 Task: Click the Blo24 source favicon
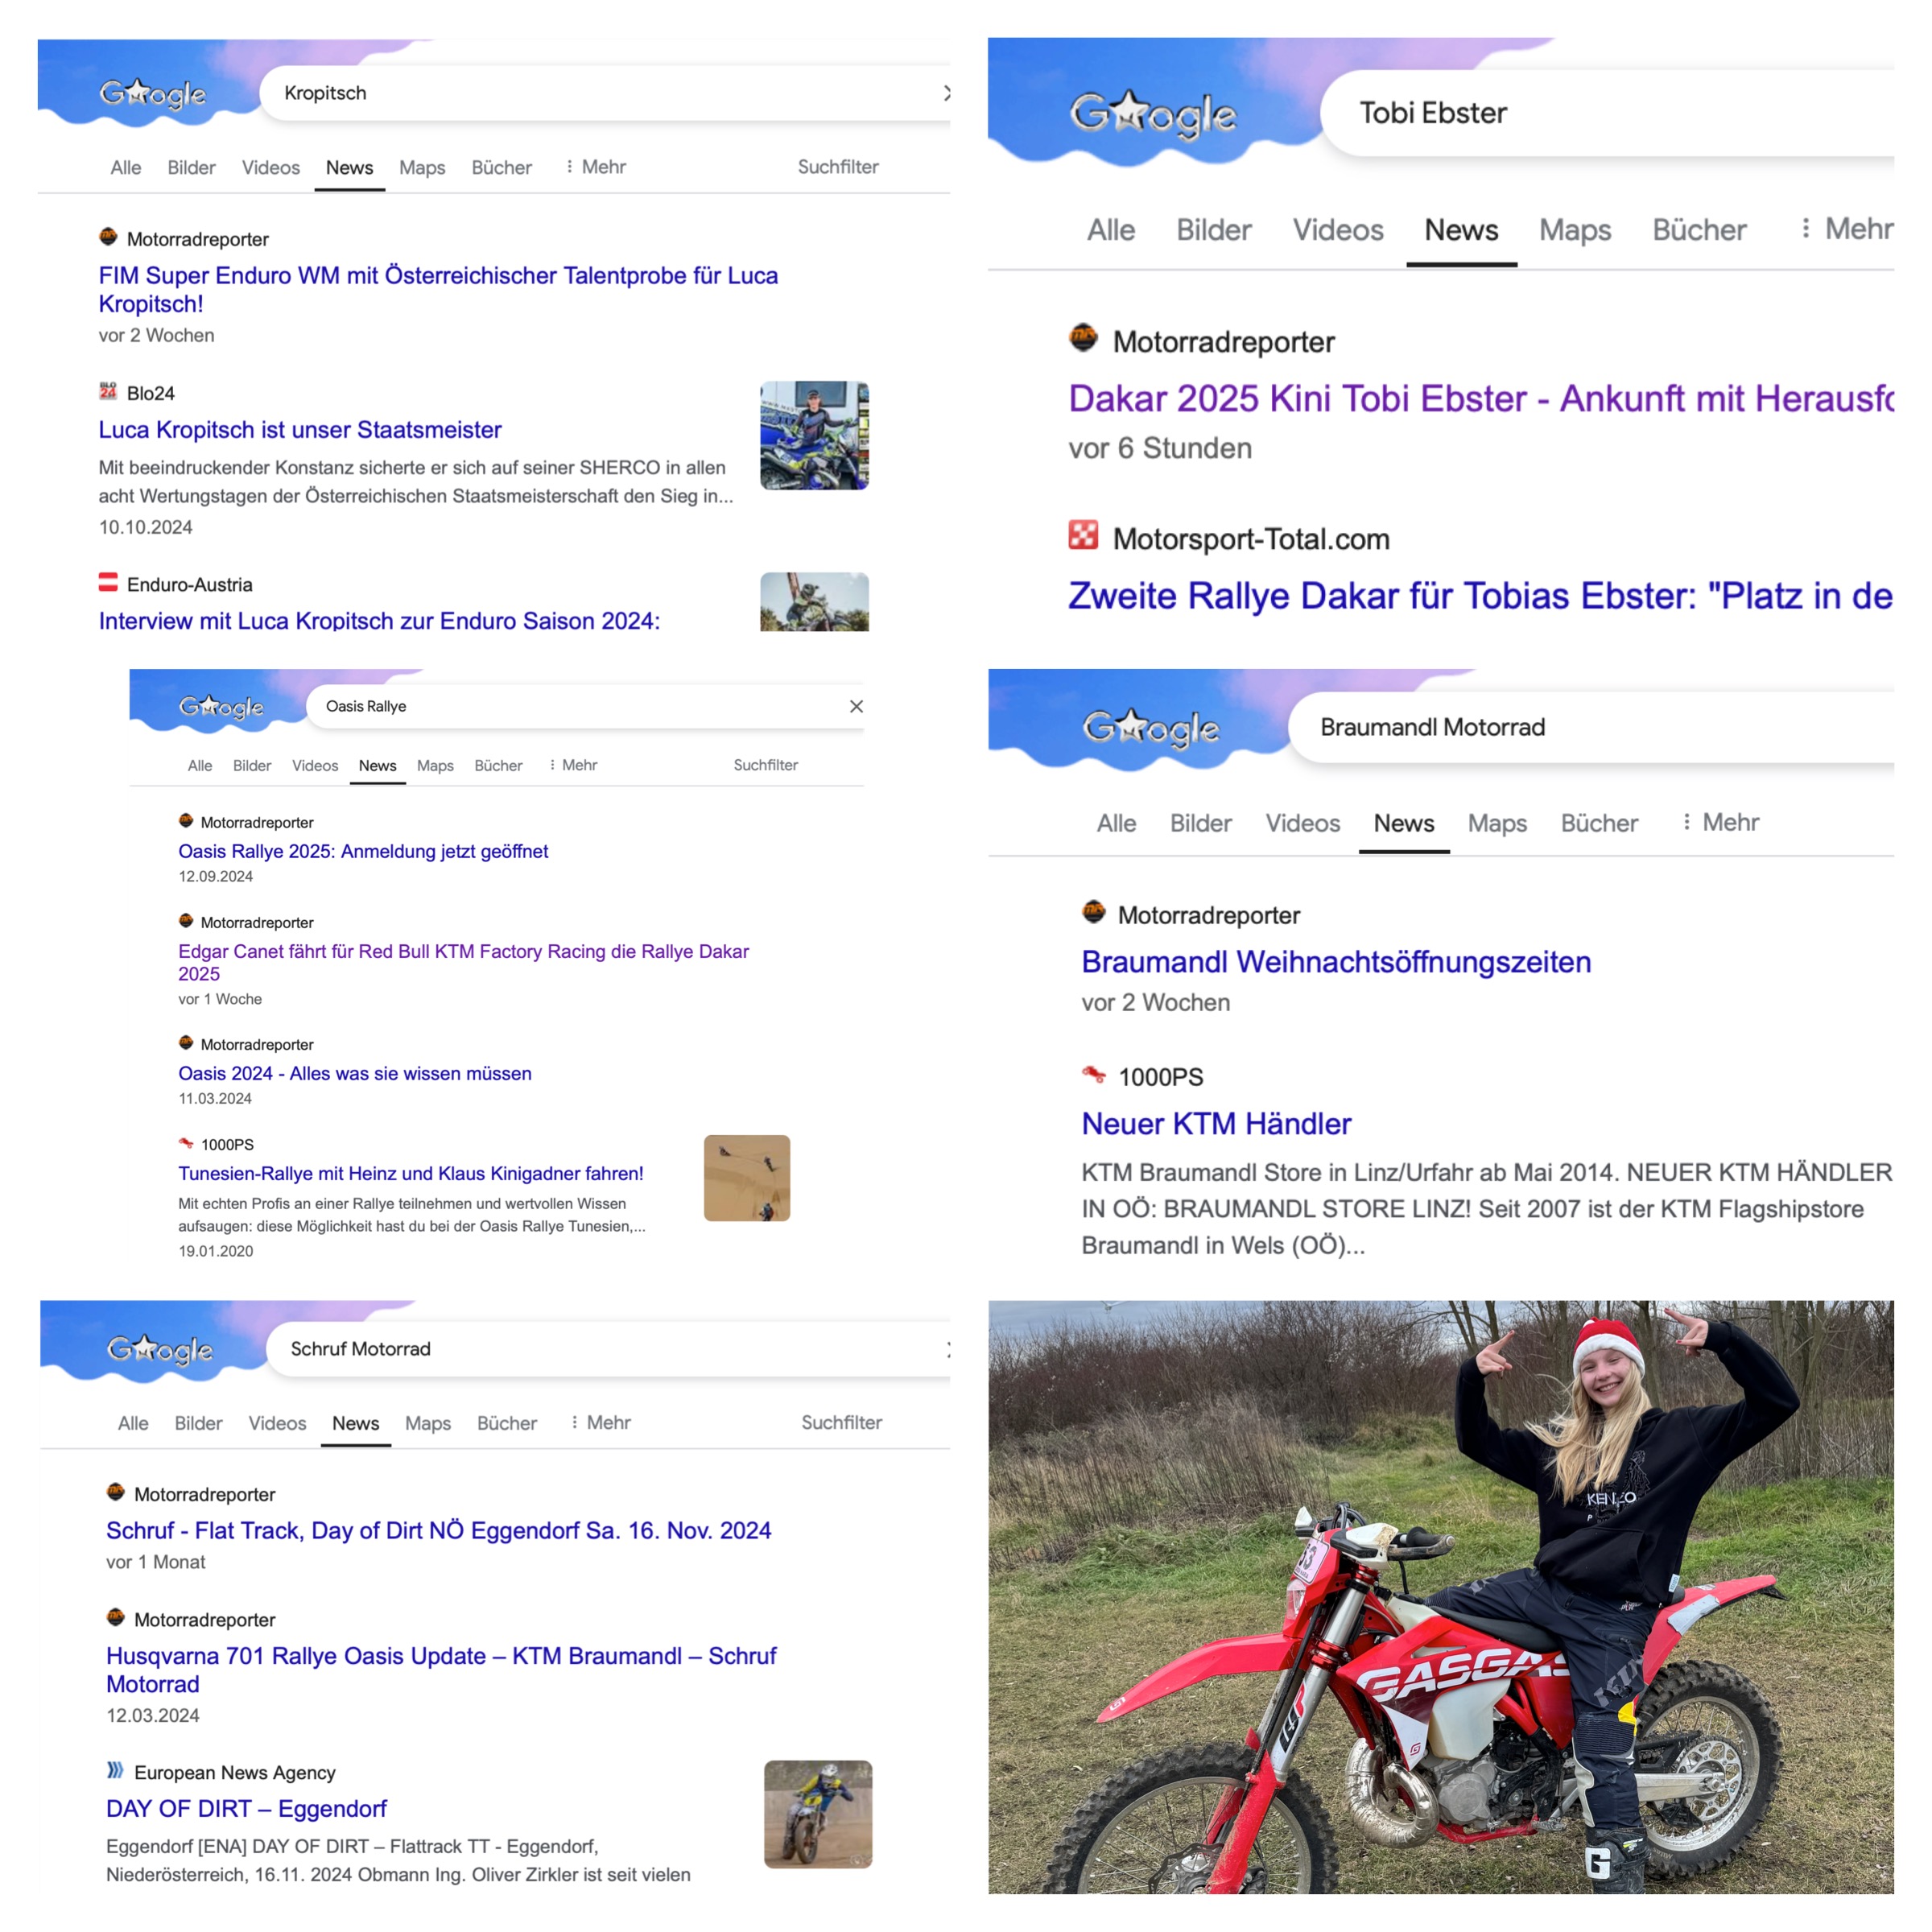click(x=108, y=391)
